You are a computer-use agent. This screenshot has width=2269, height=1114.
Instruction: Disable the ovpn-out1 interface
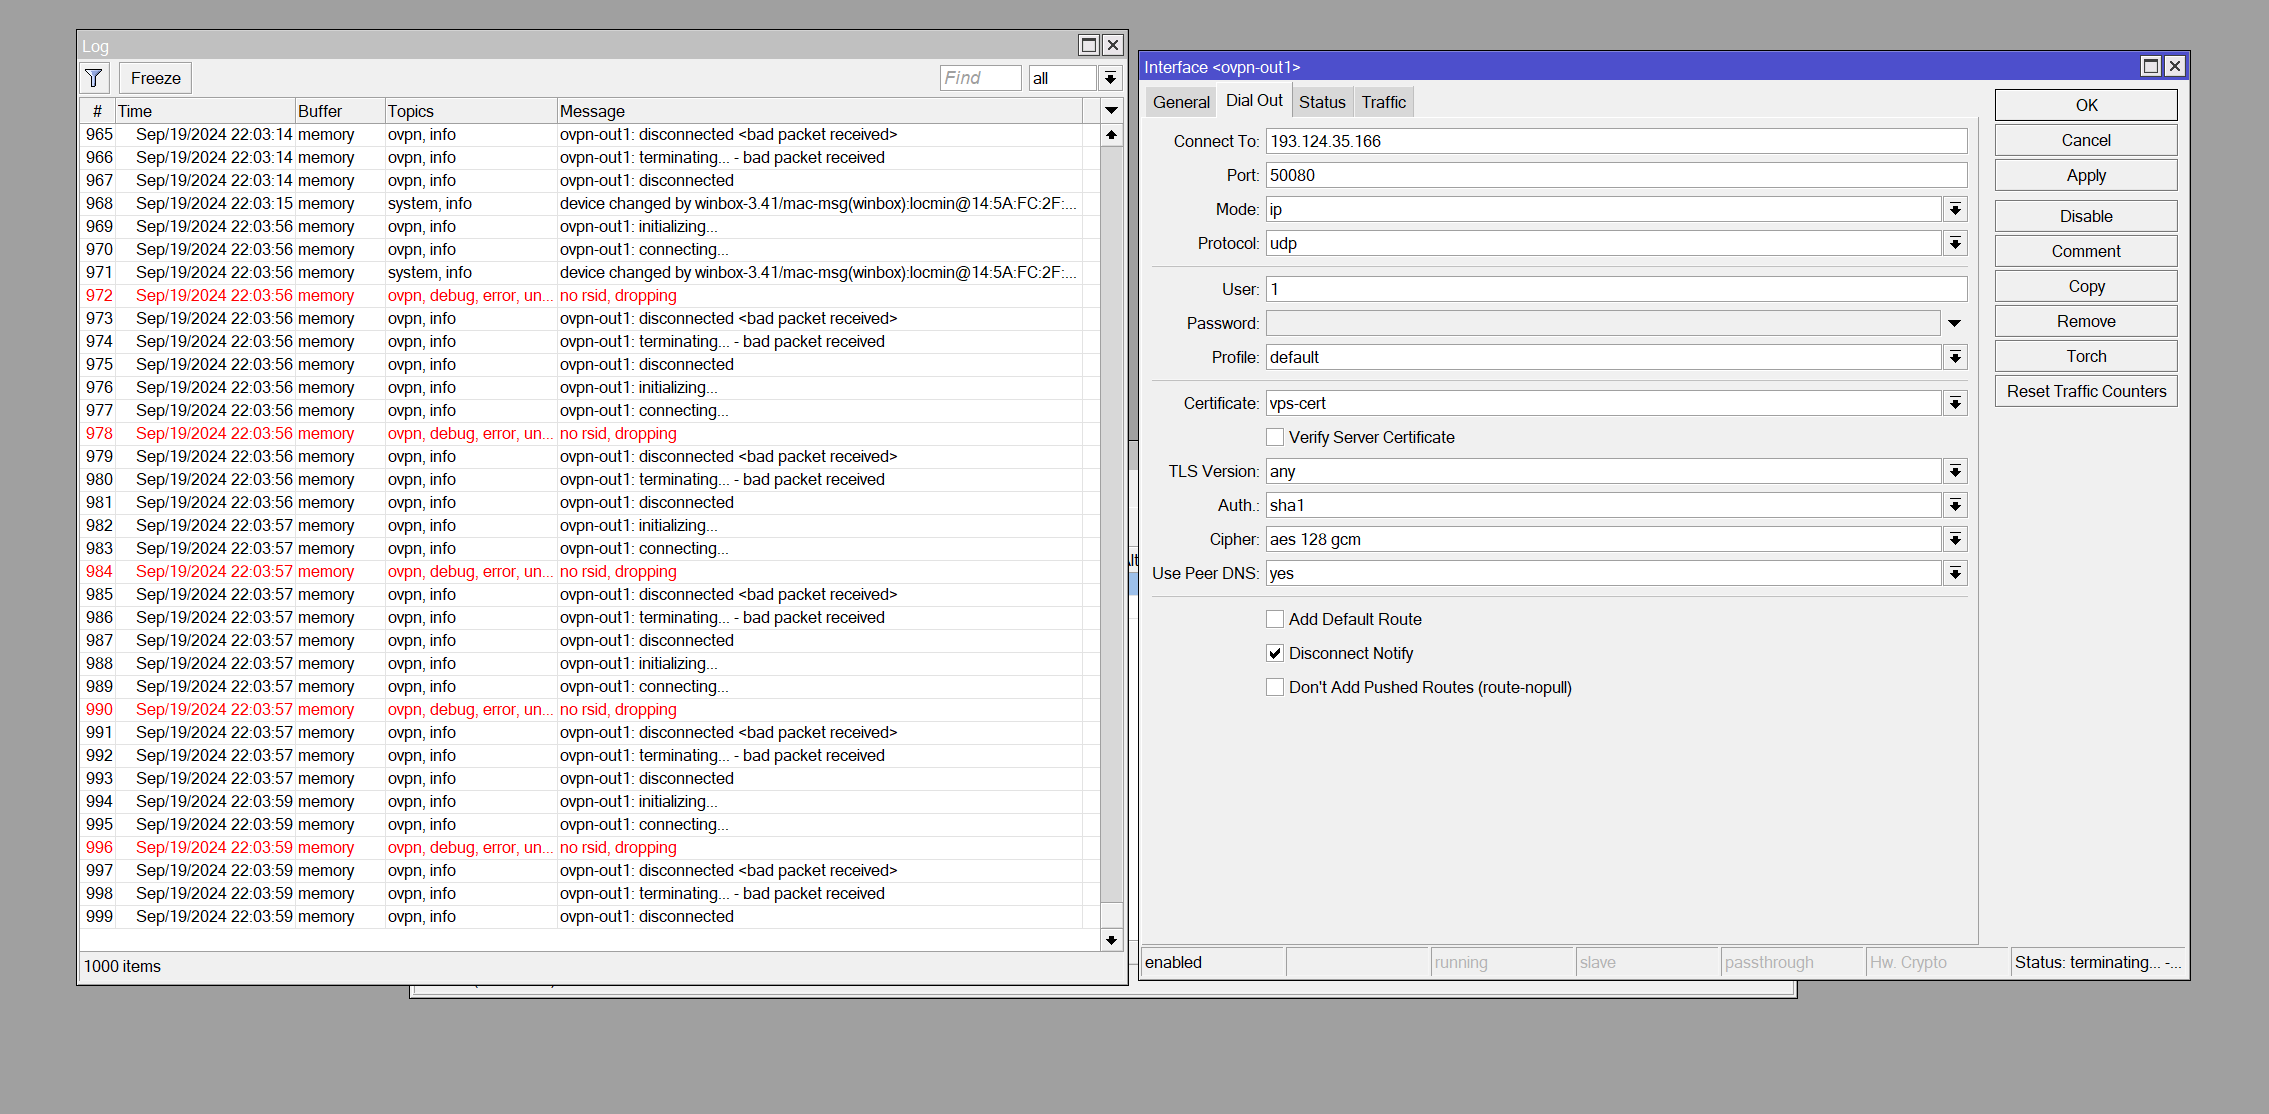click(2086, 216)
